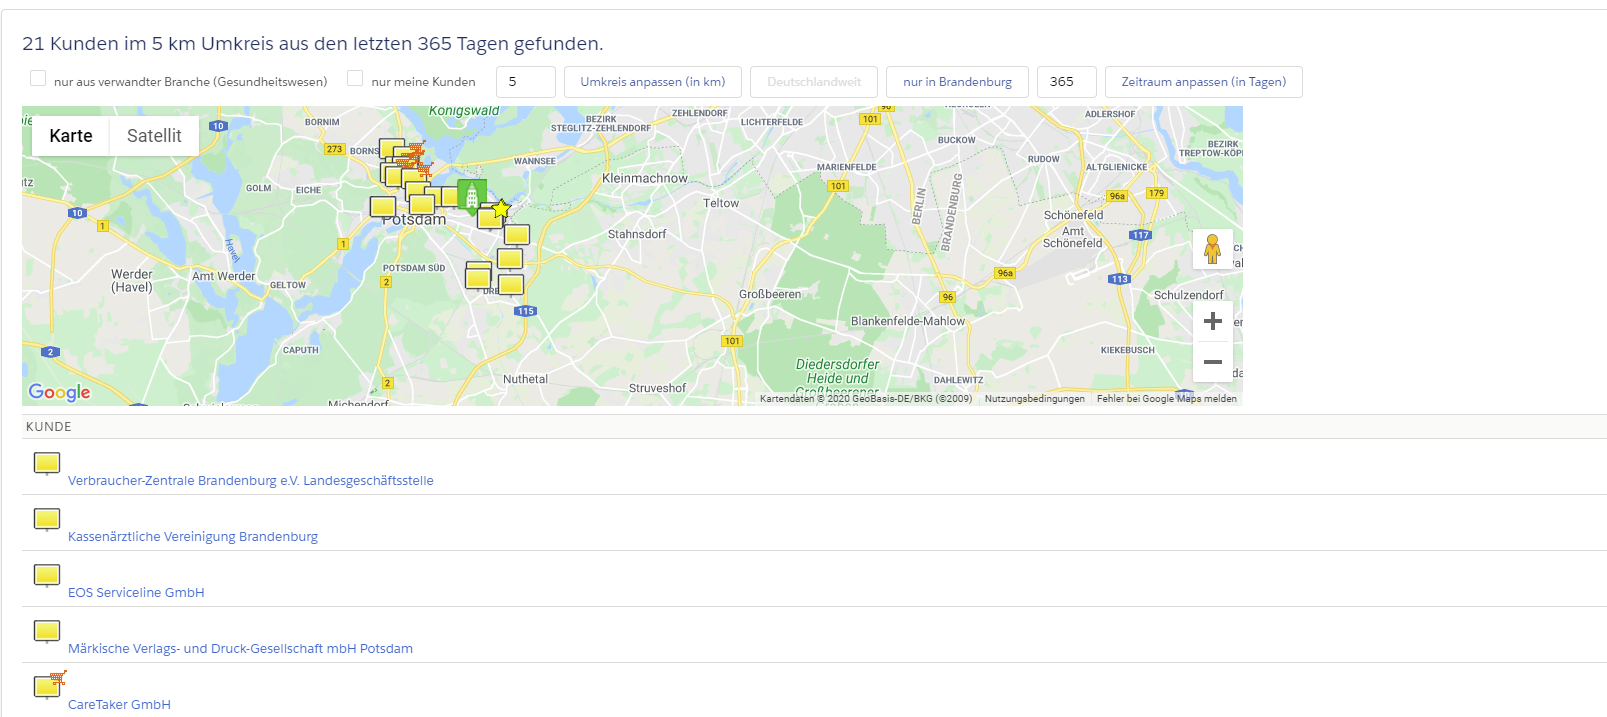Open the Kassenärztliche Vereinigung Brandenburg link

[193, 537]
